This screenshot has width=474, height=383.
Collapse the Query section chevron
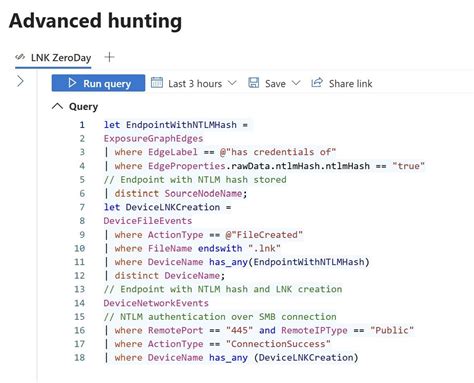(57, 106)
